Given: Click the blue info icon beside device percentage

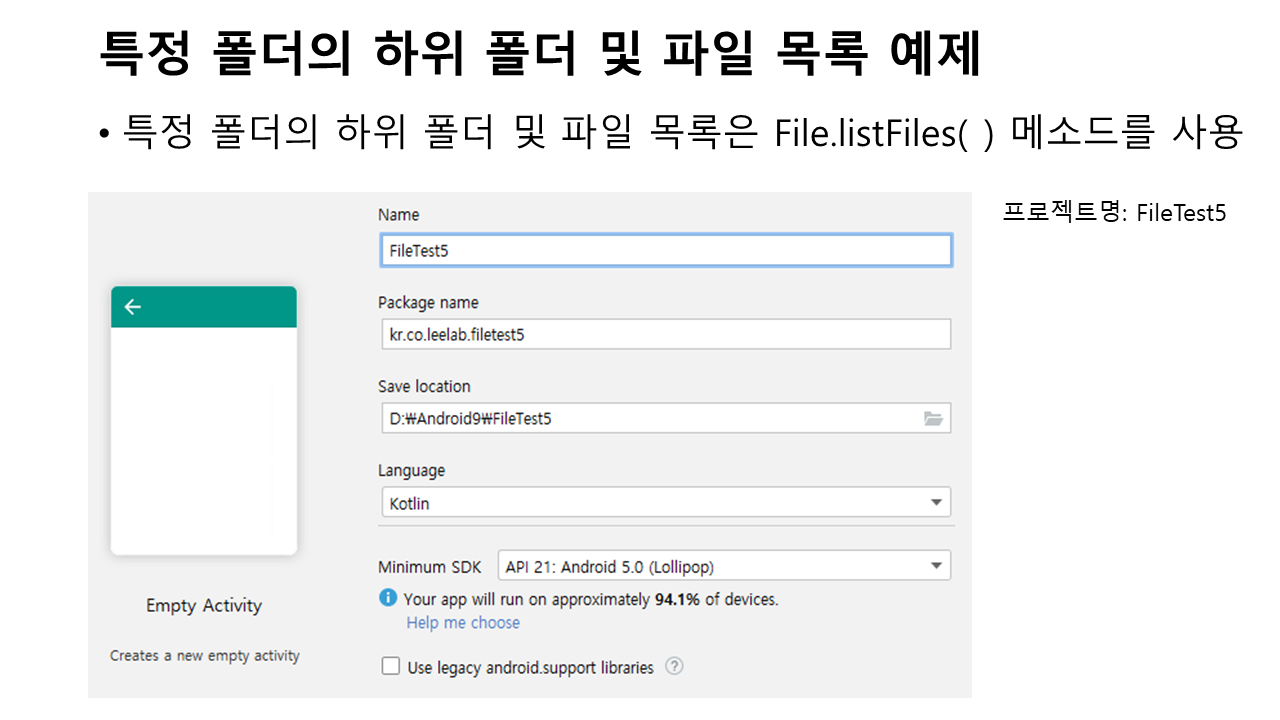Looking at the screenshot, I should click(388, 598).
